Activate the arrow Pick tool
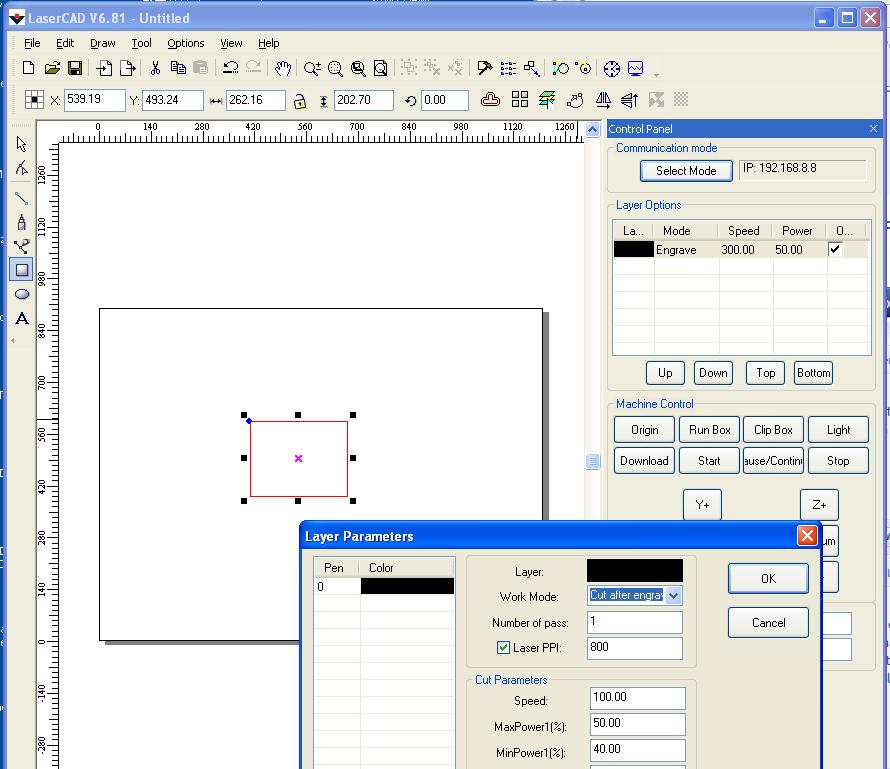 pos(22,145)
